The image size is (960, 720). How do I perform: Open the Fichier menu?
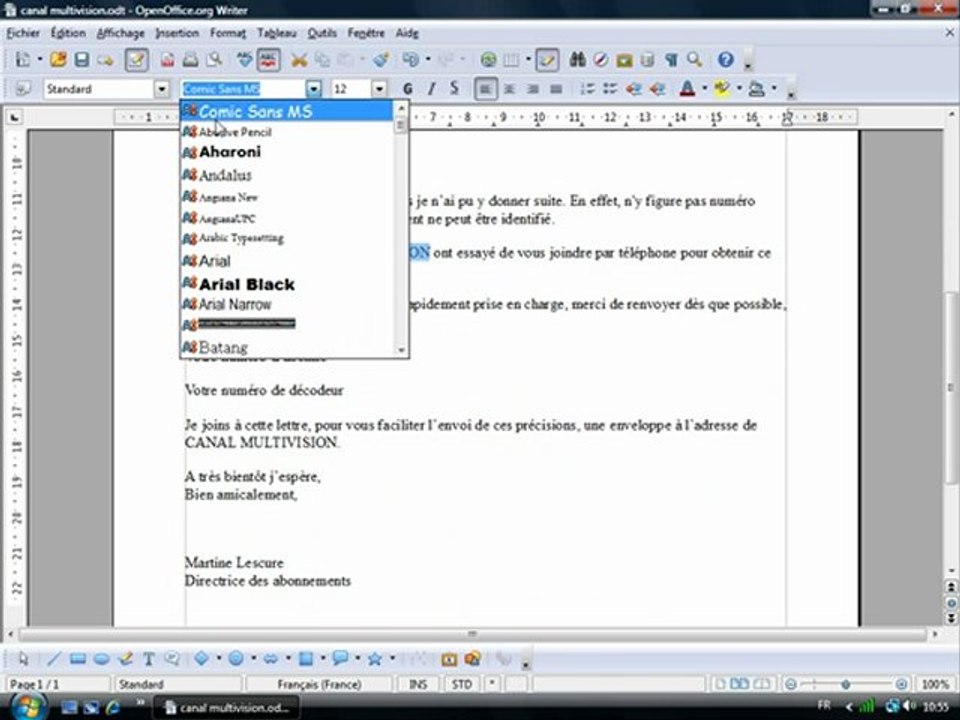pyautogui.click(x=23, y=33)
